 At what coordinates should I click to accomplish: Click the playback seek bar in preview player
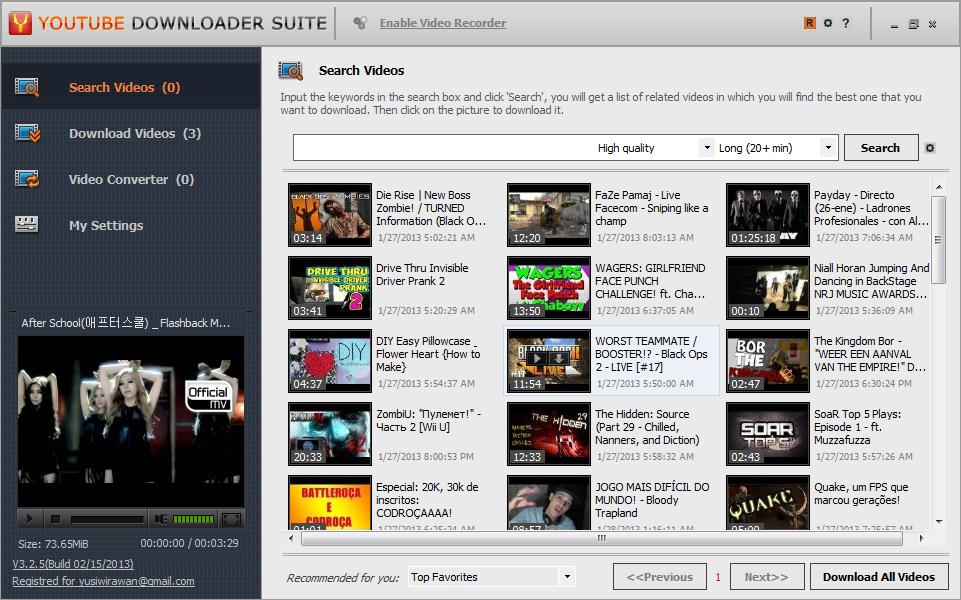pos(107,519)
